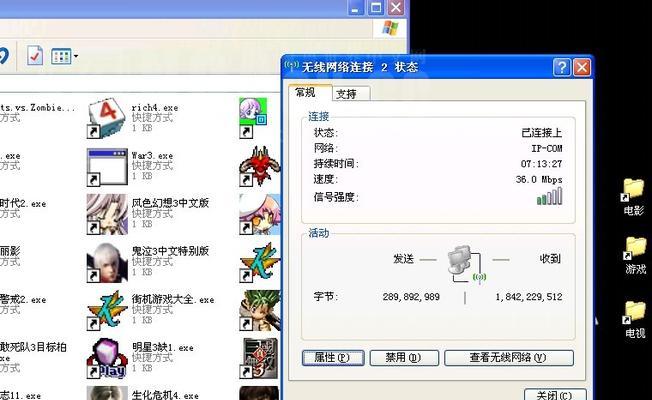Click the 关闭(C) button
Viewport: 652px width, 400px height.
click(555, 394)
